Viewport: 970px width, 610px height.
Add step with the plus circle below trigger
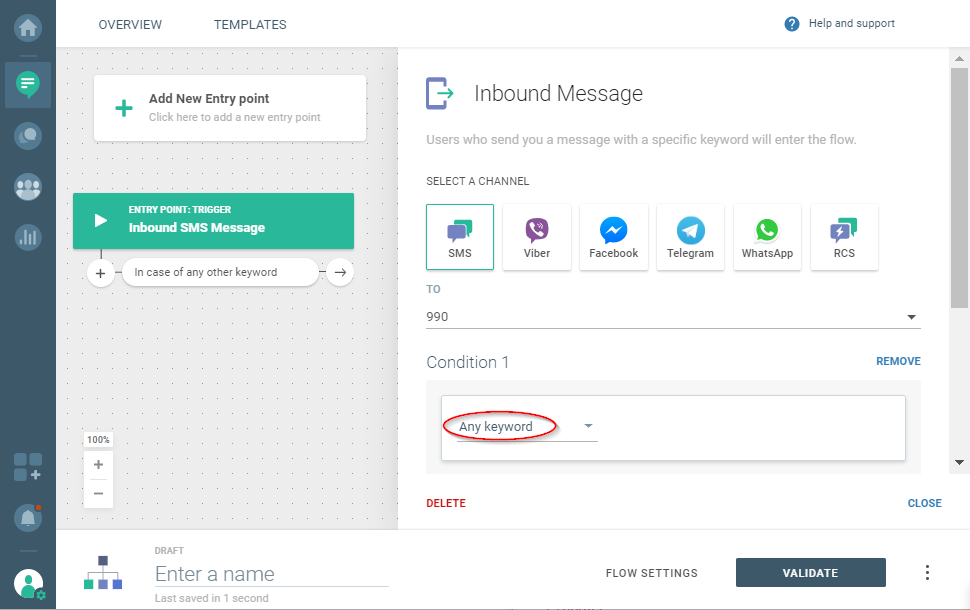pos(101,273)
